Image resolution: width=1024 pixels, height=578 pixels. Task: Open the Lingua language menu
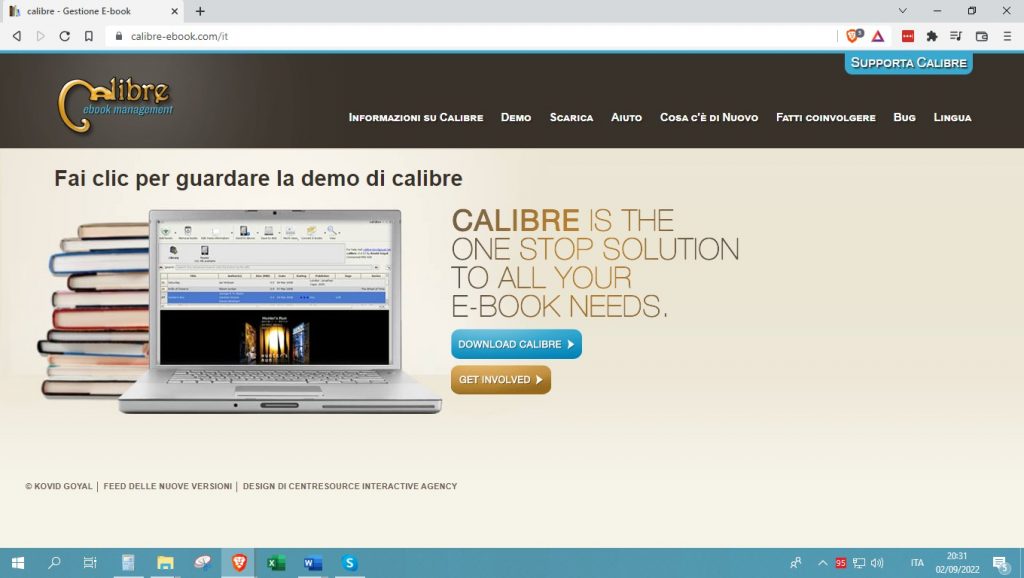(952, 118)
